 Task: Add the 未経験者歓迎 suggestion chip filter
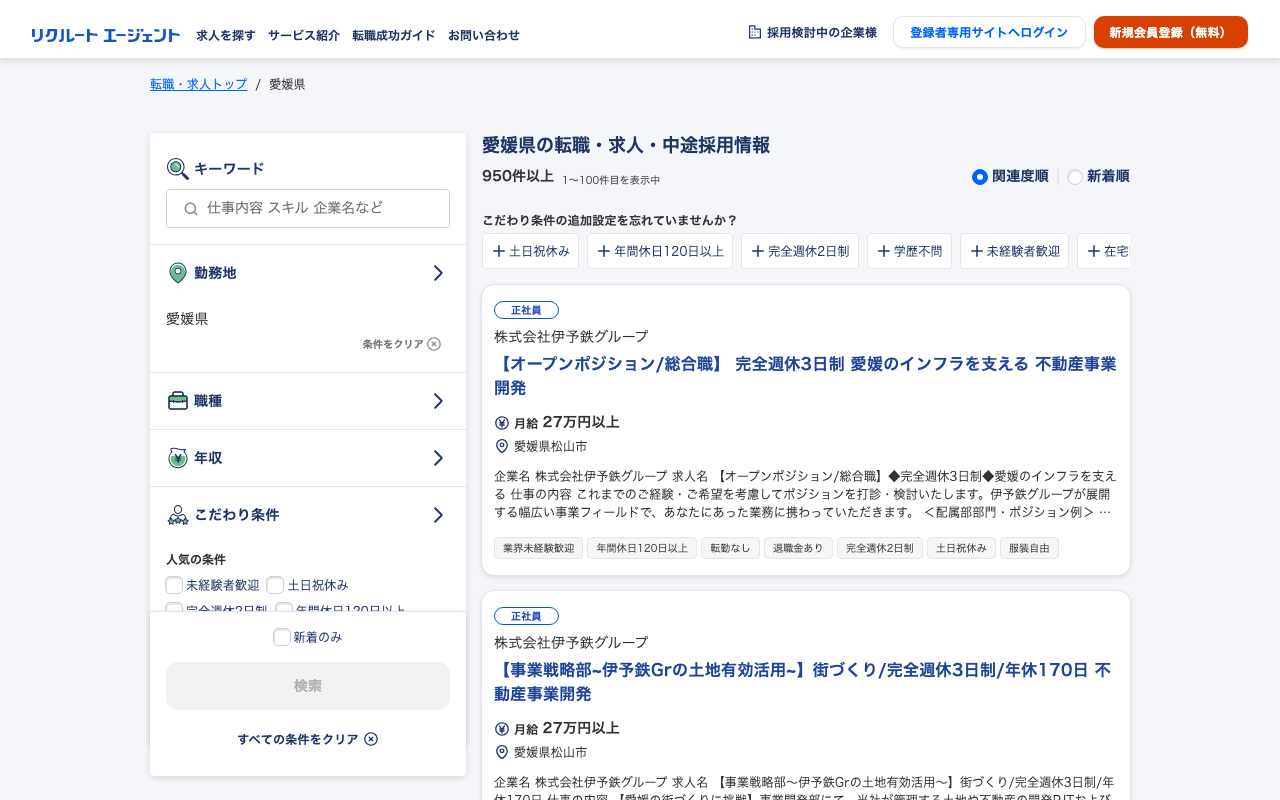tap(1014, 251)
